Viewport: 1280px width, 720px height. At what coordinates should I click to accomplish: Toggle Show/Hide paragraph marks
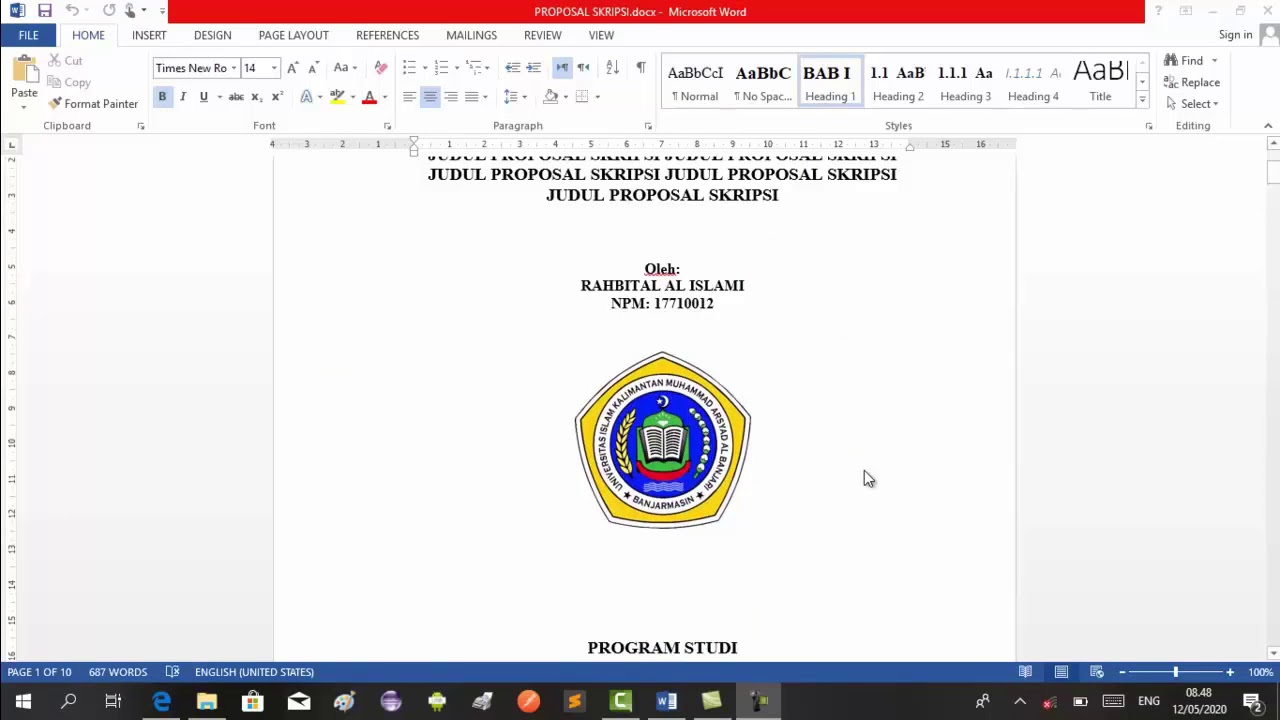[x=641, y=68]
